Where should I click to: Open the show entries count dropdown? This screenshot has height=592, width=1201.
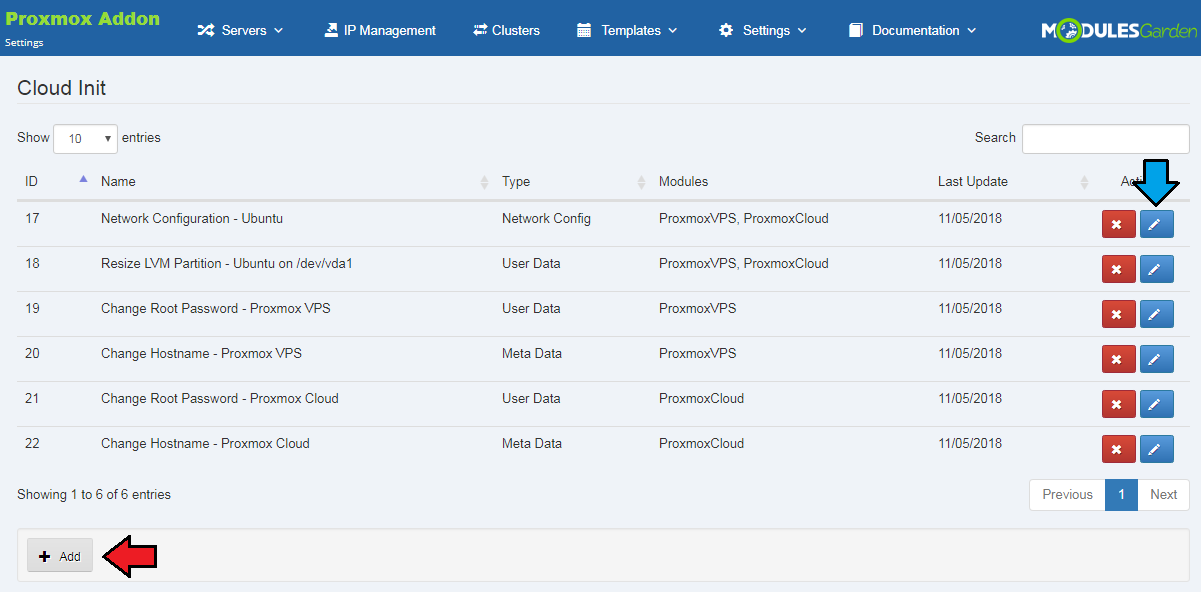[85, 139]
